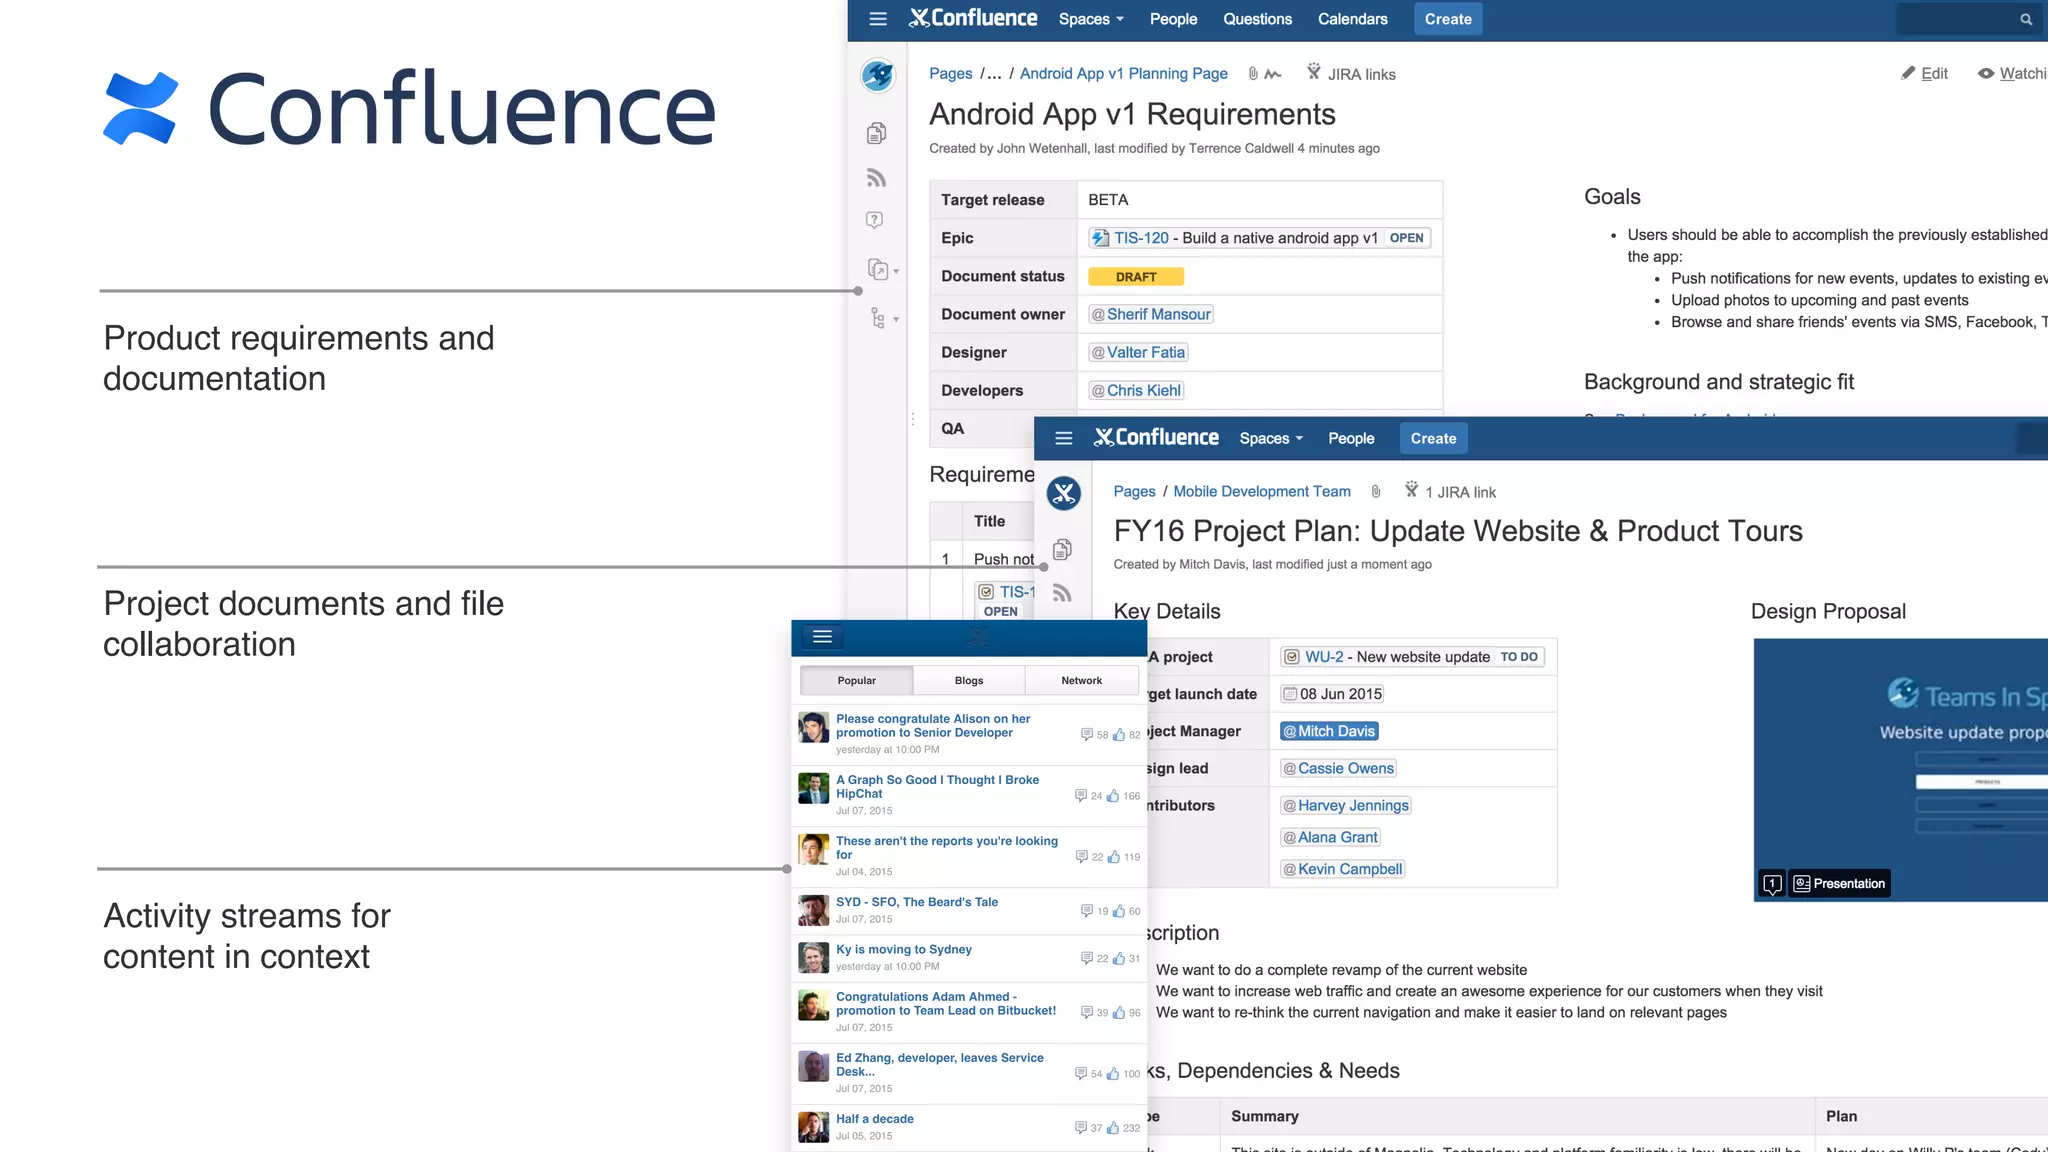Click the attachment paperclip next to Mobile Development Team
Screen dimensions: 2048x1152
[x=1376, y=491]
